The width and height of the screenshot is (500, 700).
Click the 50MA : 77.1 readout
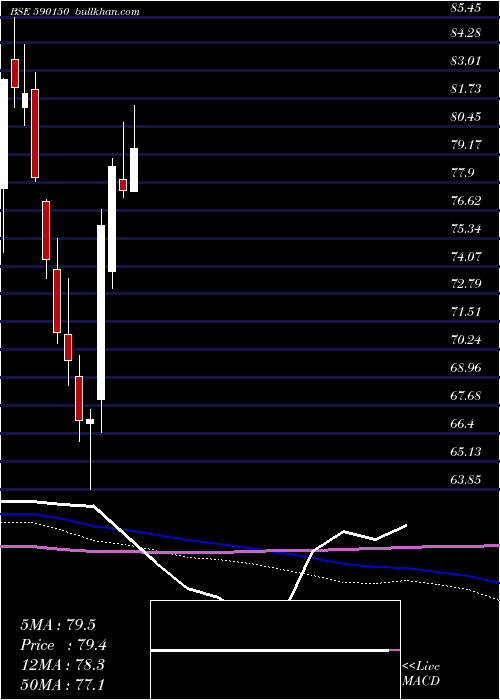click(x=62, y=684)
